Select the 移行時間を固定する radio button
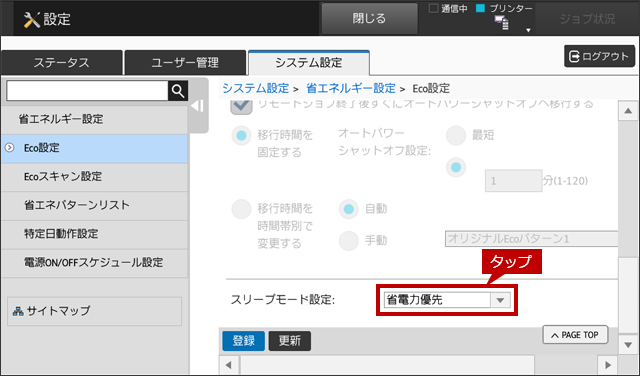 (x=241, y=136)
